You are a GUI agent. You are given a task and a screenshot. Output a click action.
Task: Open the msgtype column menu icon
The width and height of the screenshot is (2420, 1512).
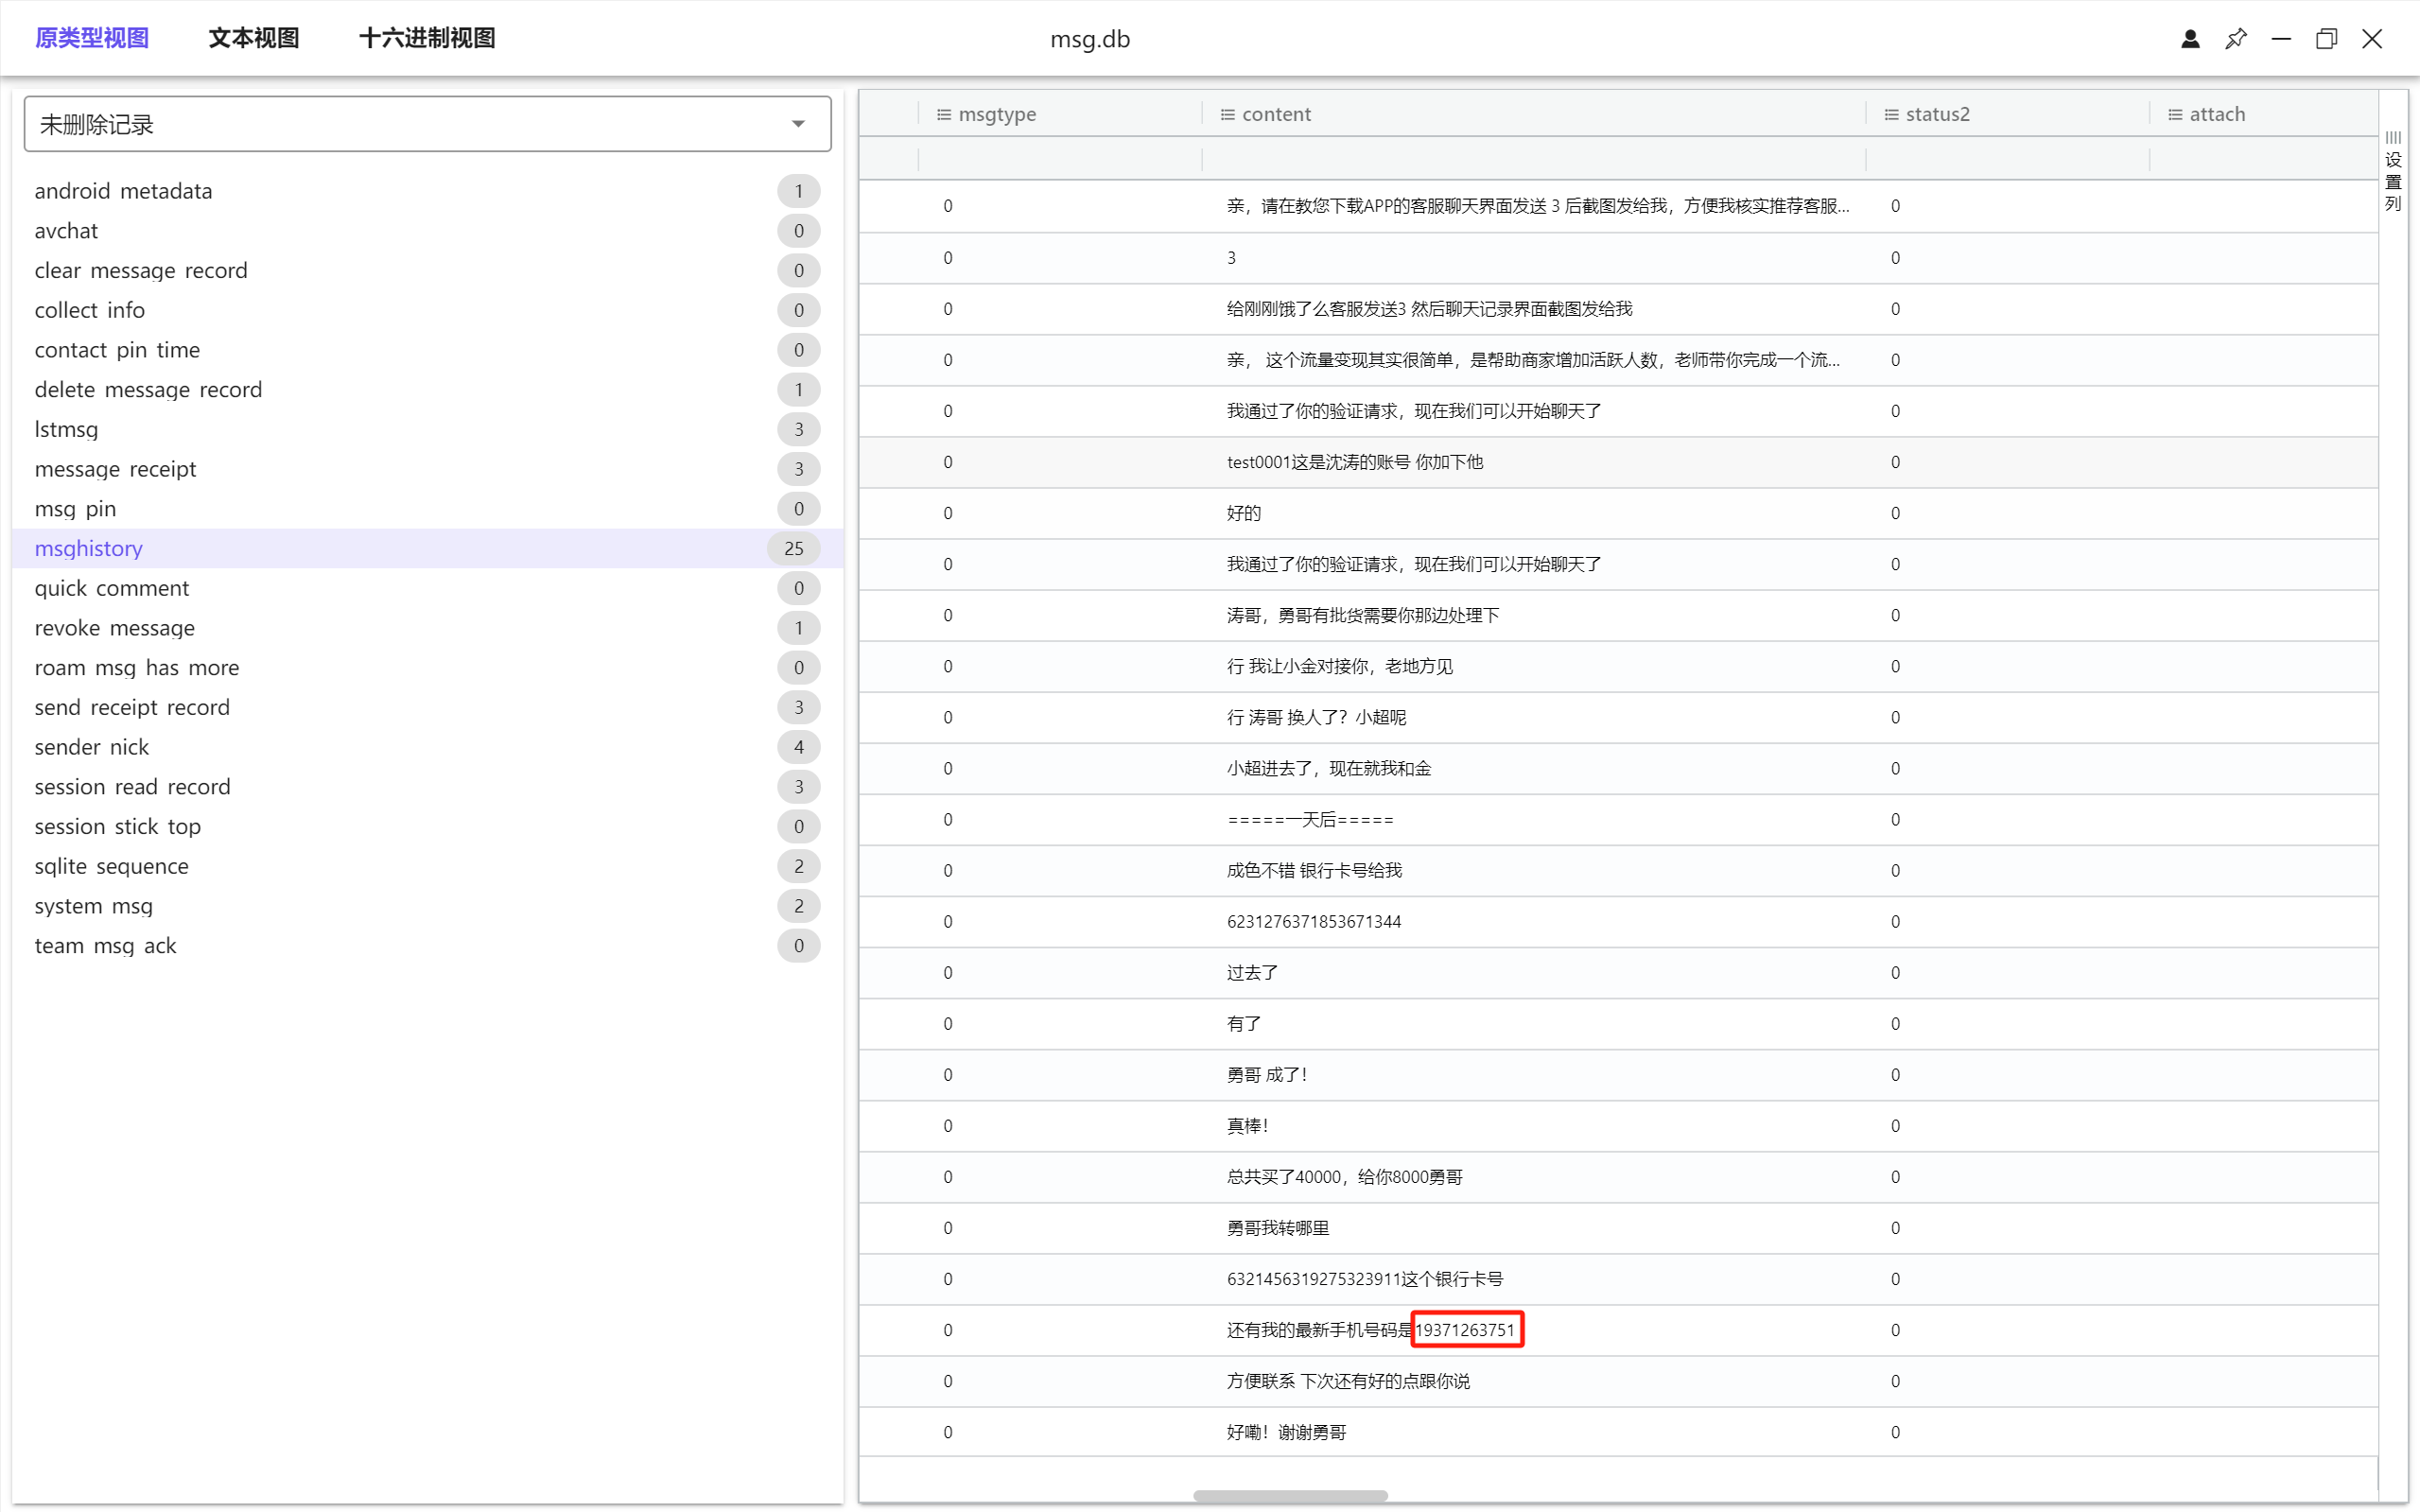(943, 114)
